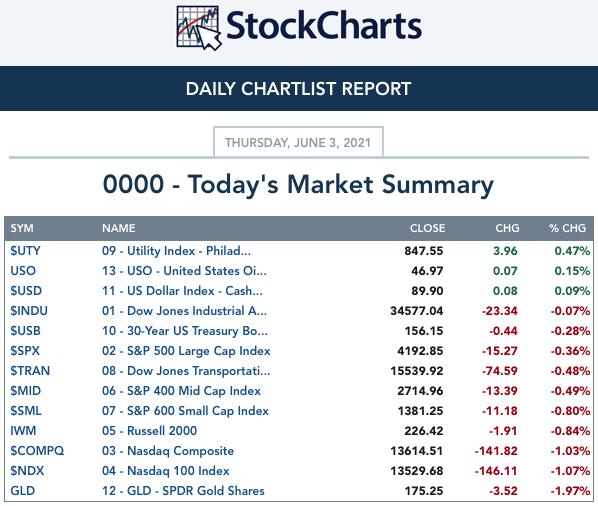Viewport: 598px width, 506px height.
Task: Open the $INDU Dow Jones symbol
Action: click(x=29, y=311)
